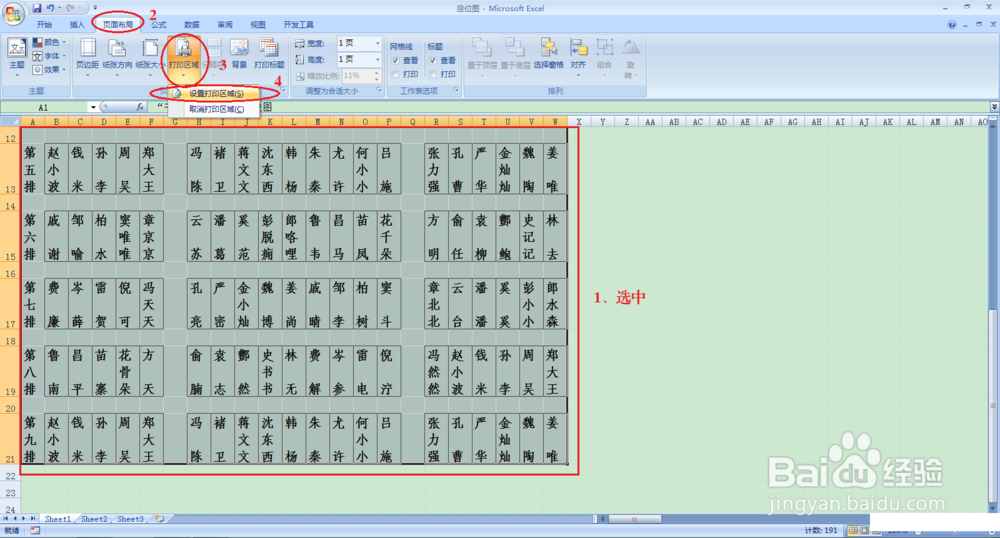Click cell containing 第五排
The image size is (1000, 538).
click(x=31, y=169)
